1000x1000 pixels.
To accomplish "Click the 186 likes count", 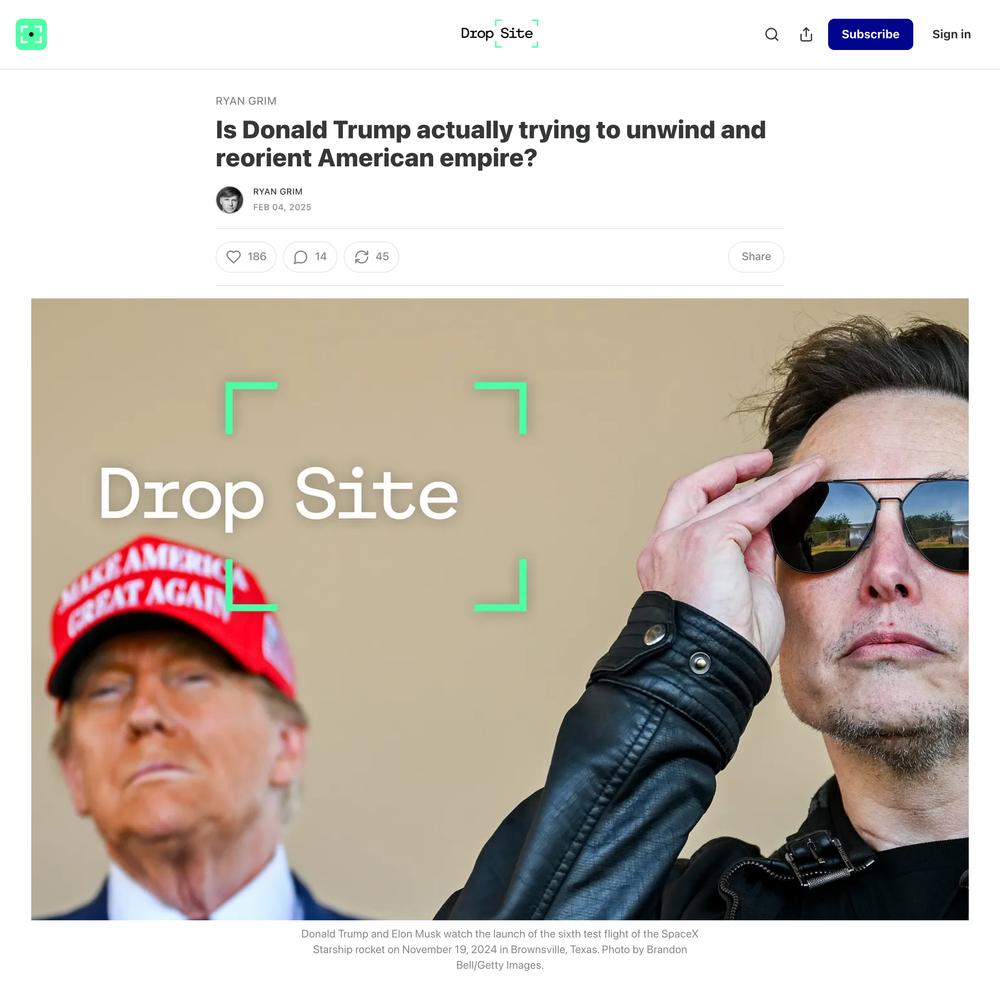I will 257,256.
